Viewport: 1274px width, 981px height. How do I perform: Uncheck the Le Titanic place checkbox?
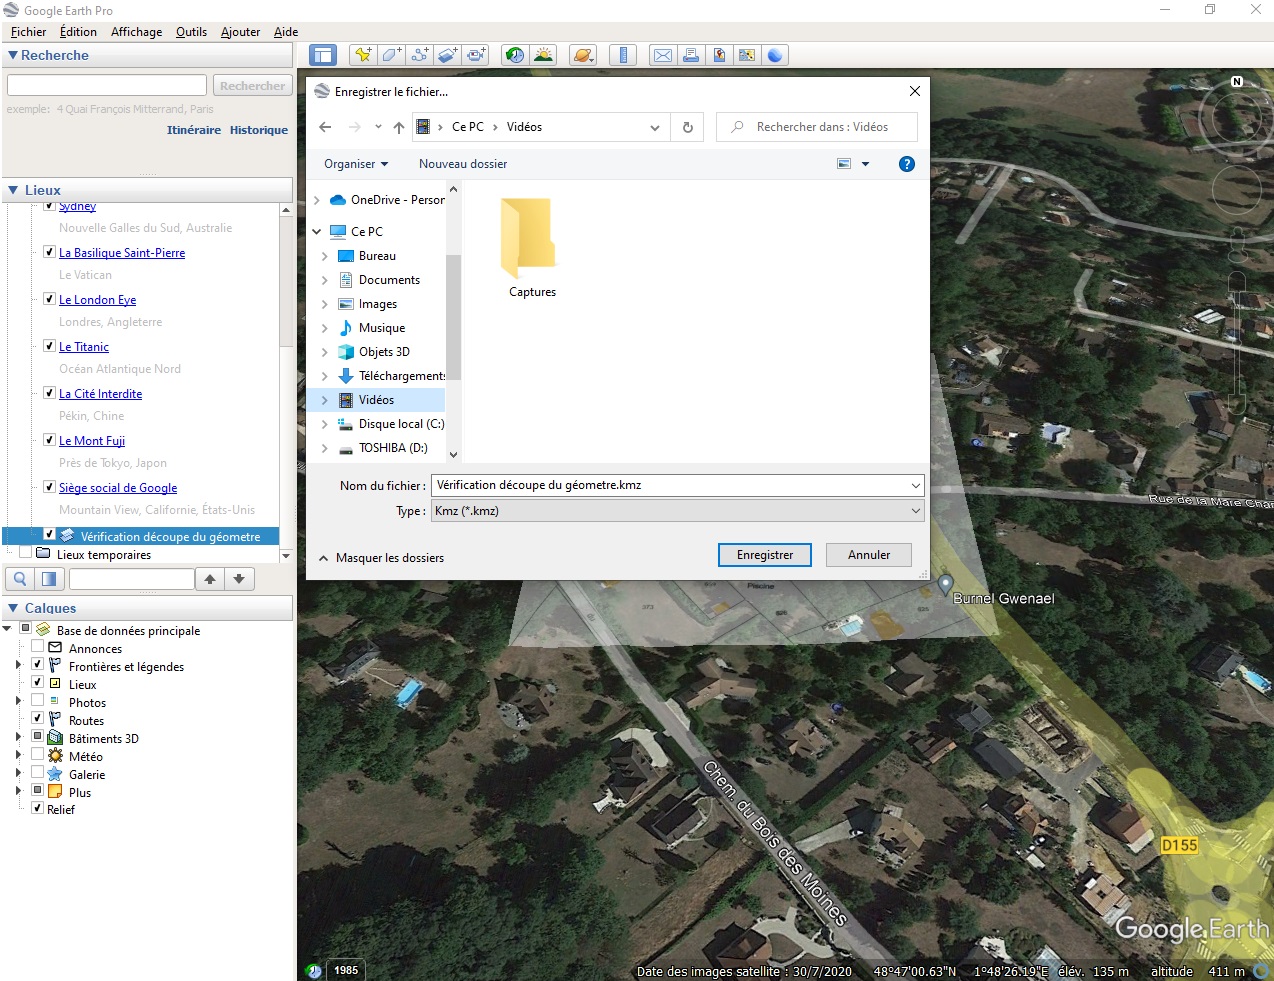pos(49,346)
